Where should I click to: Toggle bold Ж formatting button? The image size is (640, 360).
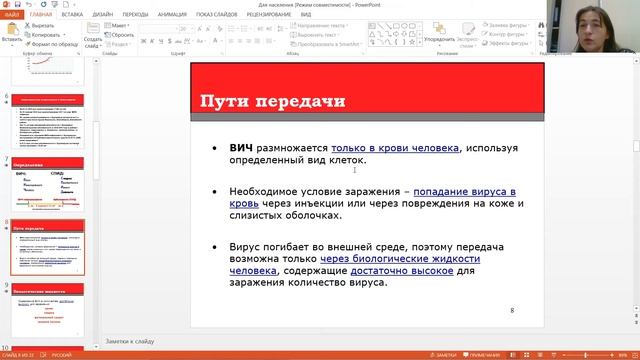(x=143, y=41)
